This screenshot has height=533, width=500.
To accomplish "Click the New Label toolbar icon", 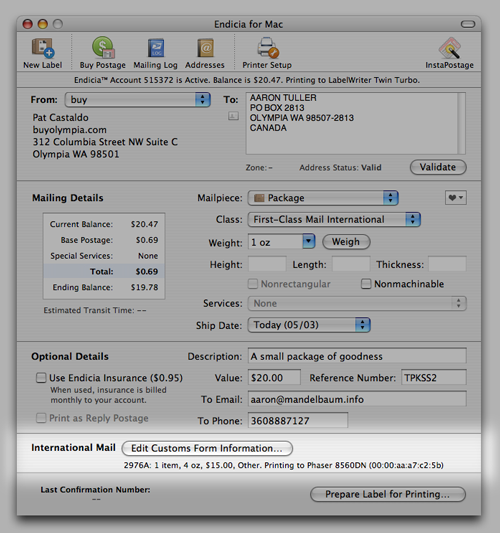I will coord(42,53).
